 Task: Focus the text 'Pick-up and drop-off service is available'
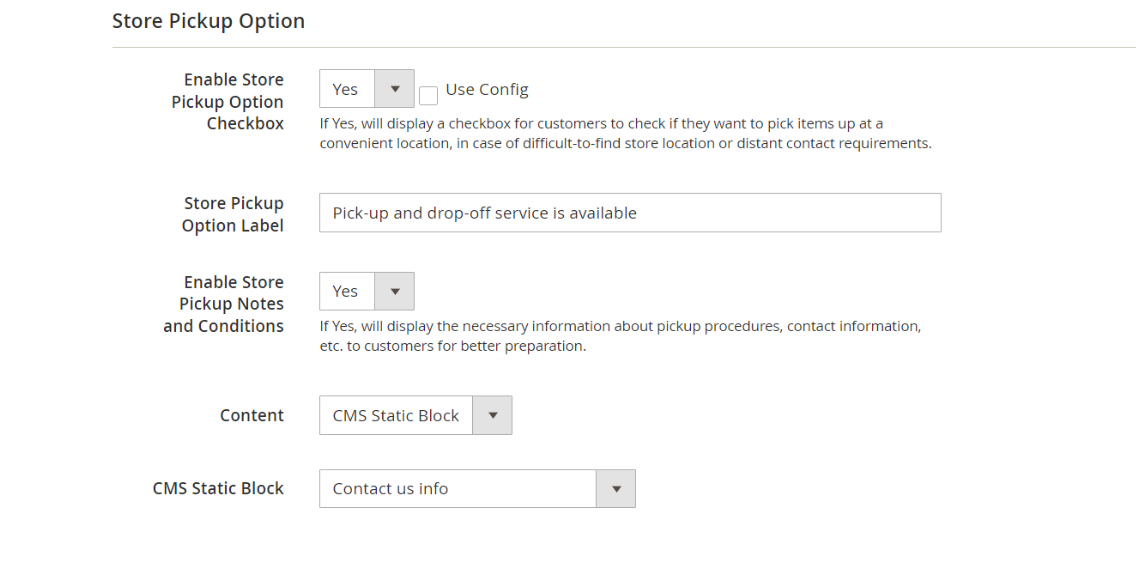(485, 213)
